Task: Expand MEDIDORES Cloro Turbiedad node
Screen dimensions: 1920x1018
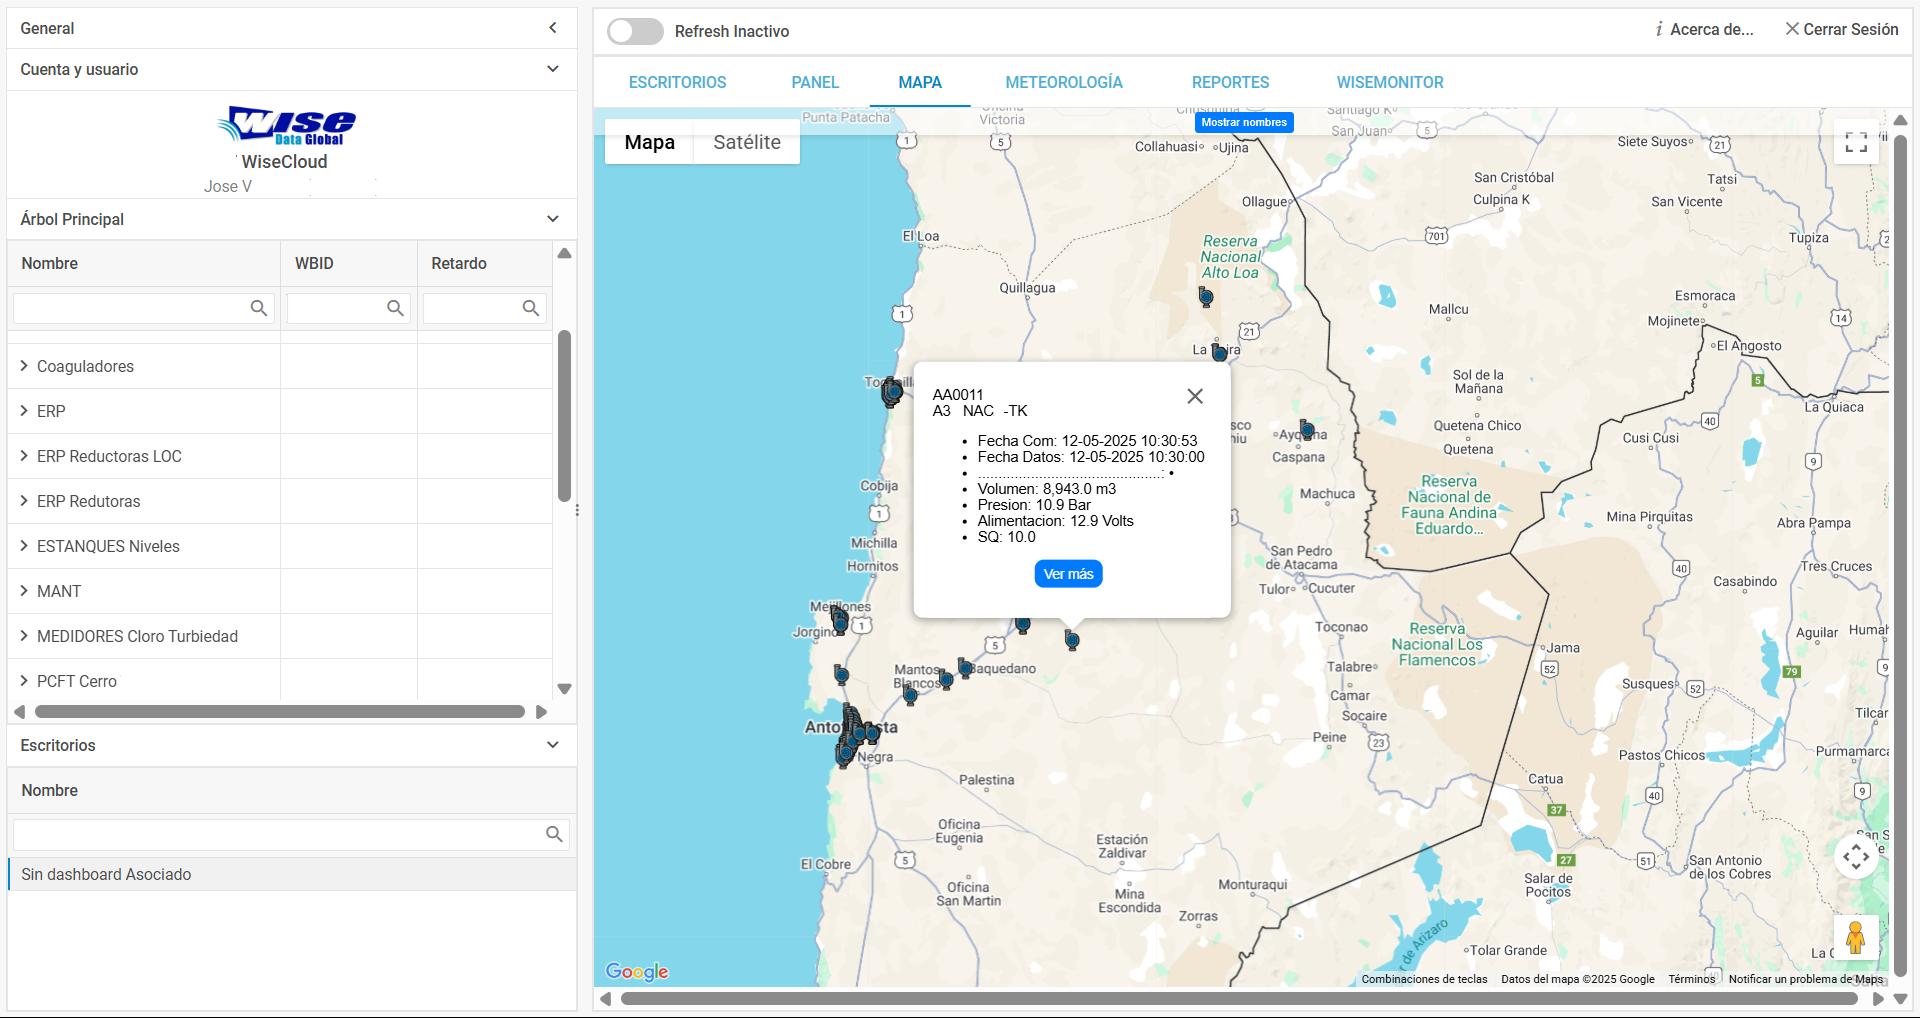Action: coord(24,636)
